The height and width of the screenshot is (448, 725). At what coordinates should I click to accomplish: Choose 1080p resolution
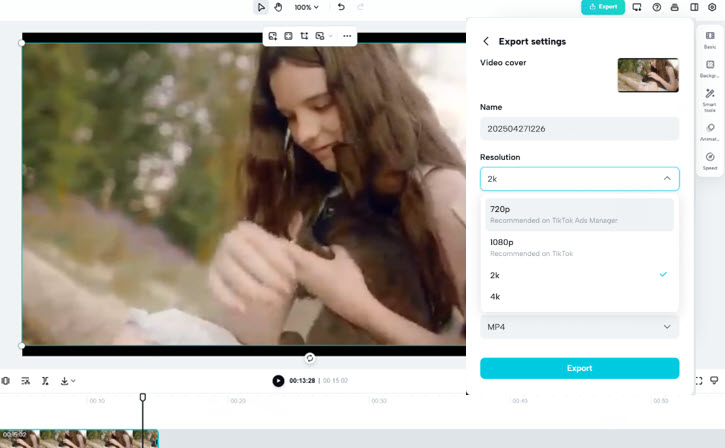(579, 247)
